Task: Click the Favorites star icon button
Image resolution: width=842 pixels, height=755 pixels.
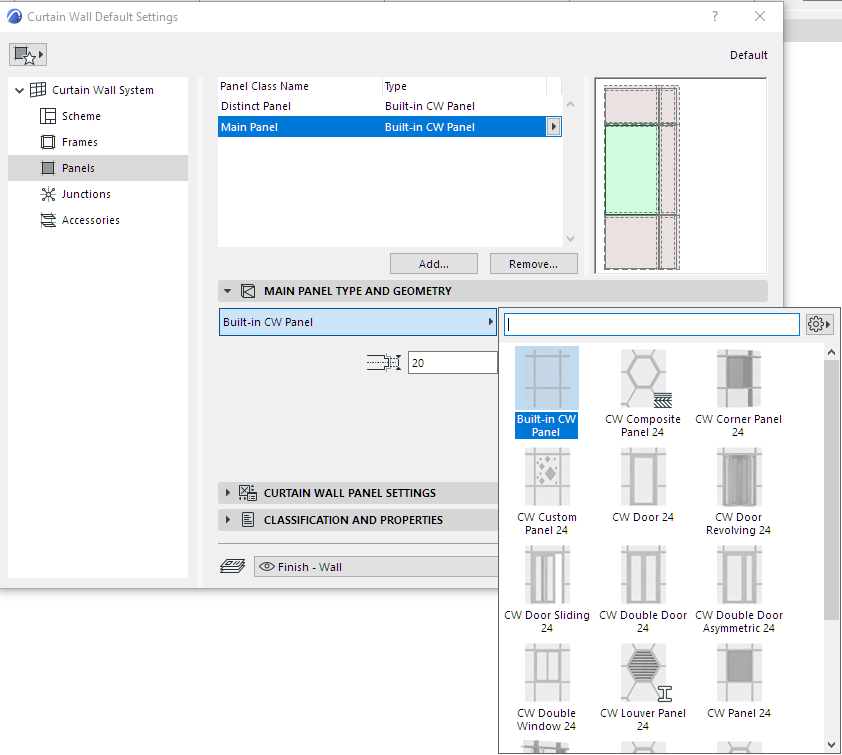Action: click(x=28, y=55)
